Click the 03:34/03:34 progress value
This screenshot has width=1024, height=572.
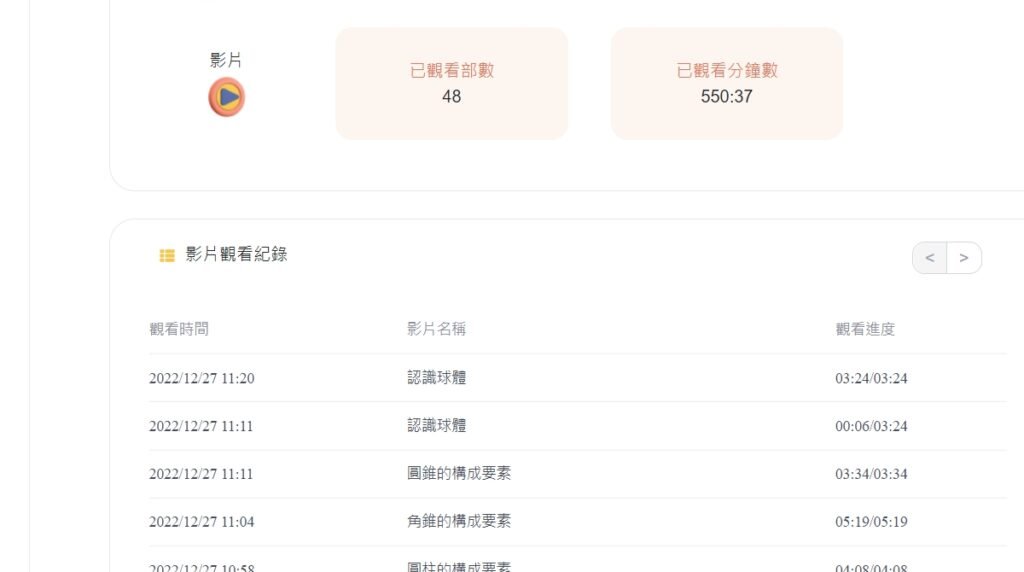[x=871, y=474]
